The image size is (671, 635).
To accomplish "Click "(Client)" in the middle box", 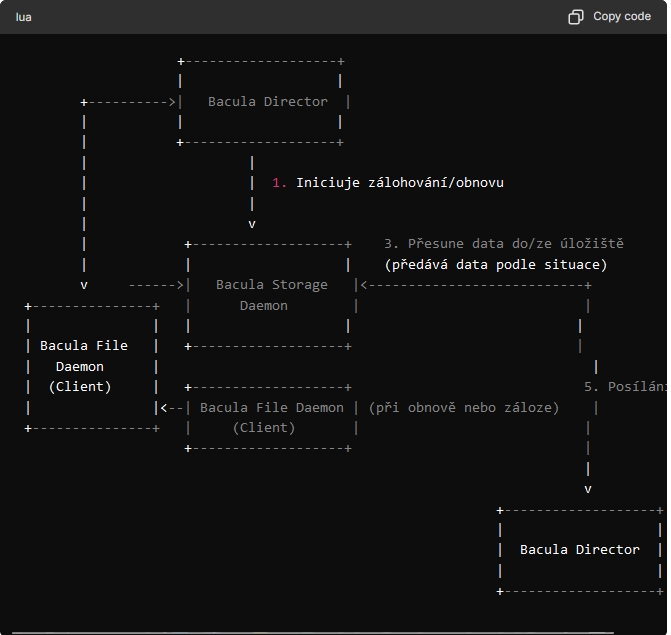I will point(263,428).
